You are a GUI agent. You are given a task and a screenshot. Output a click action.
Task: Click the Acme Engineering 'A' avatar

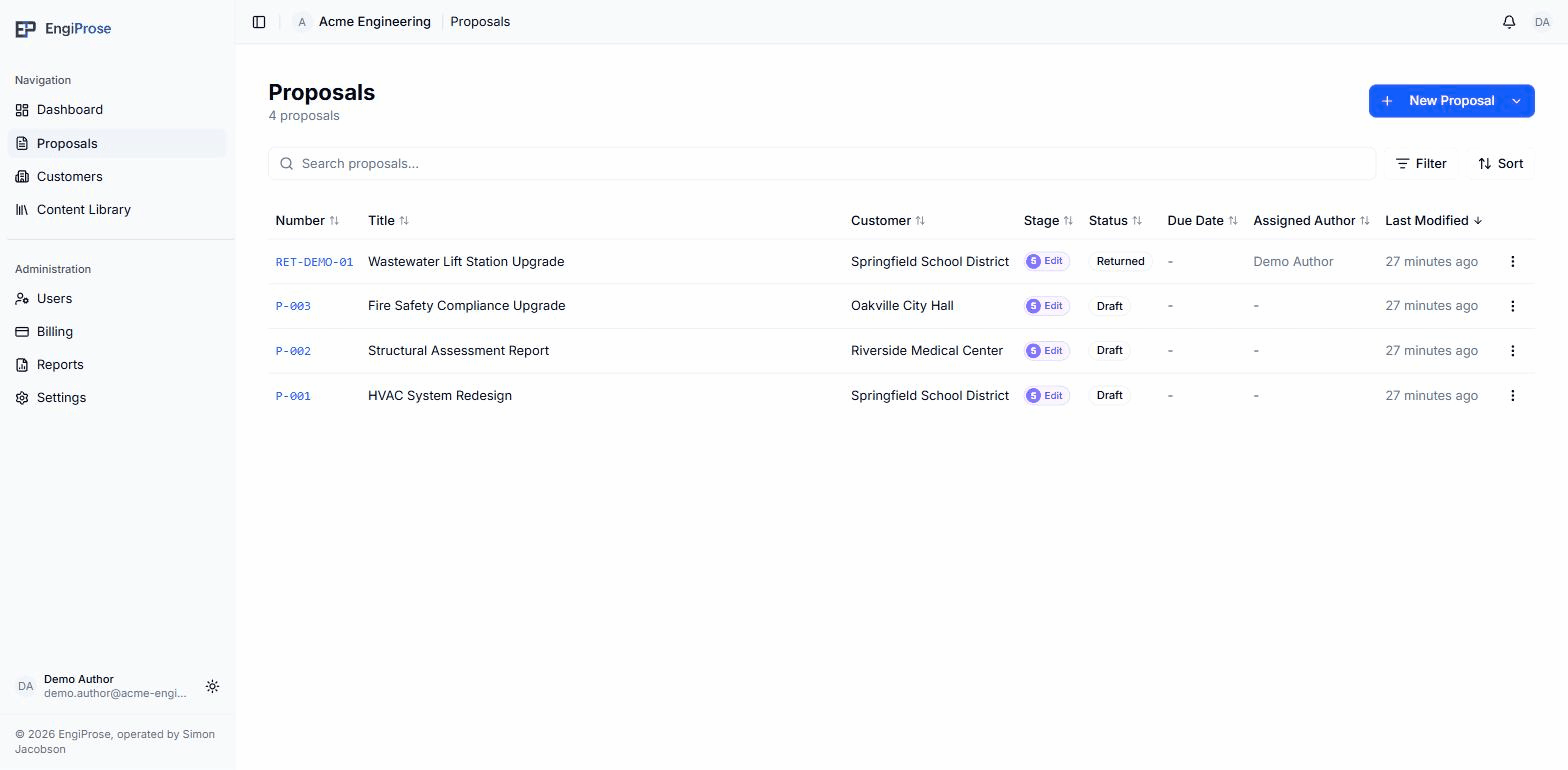(302, 22)
